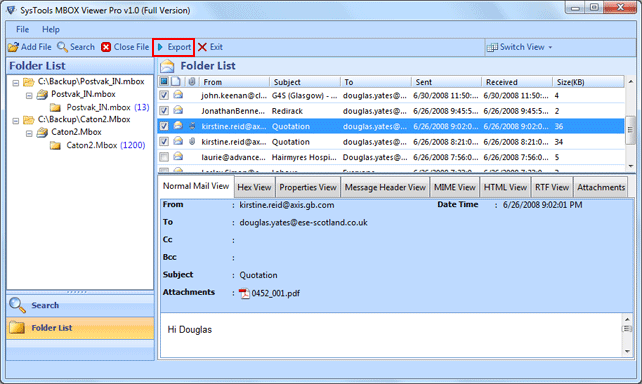
Task: Click the message body scrollbar down arrow
Action: (627, 351)
